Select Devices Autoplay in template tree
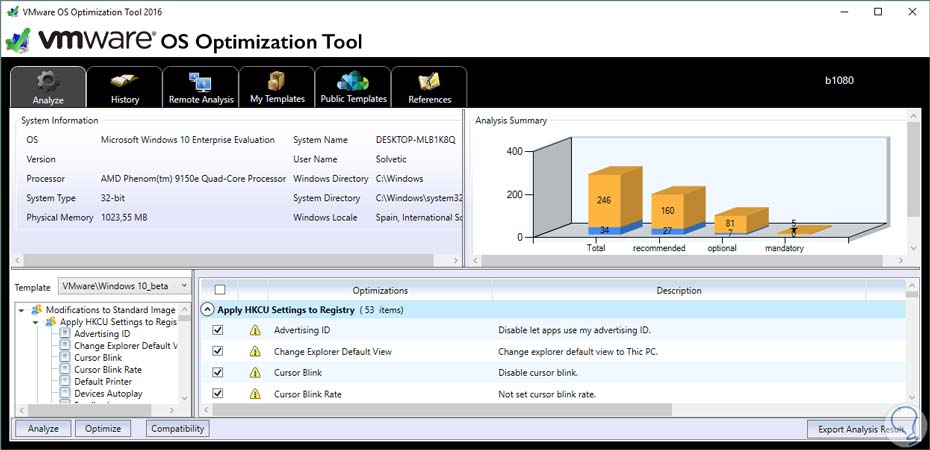This screenshot has width=930, height=450. coord(109,393)
